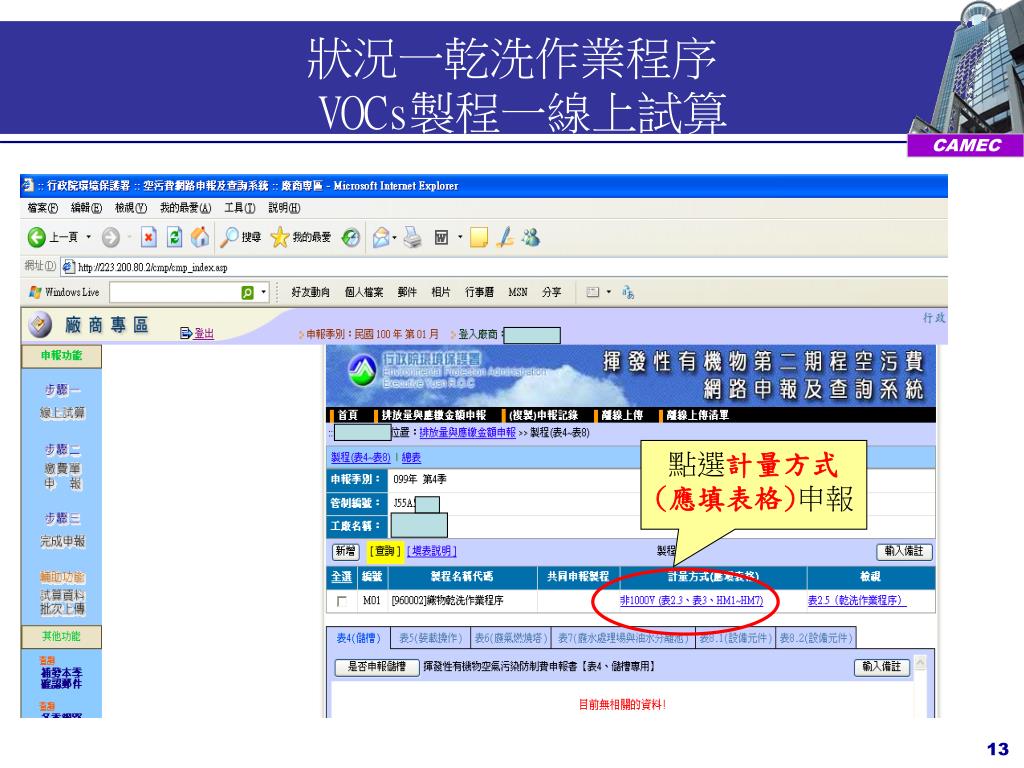
Task: Open the Mail icon dropdown arrow
Action: tap(394, 237)
